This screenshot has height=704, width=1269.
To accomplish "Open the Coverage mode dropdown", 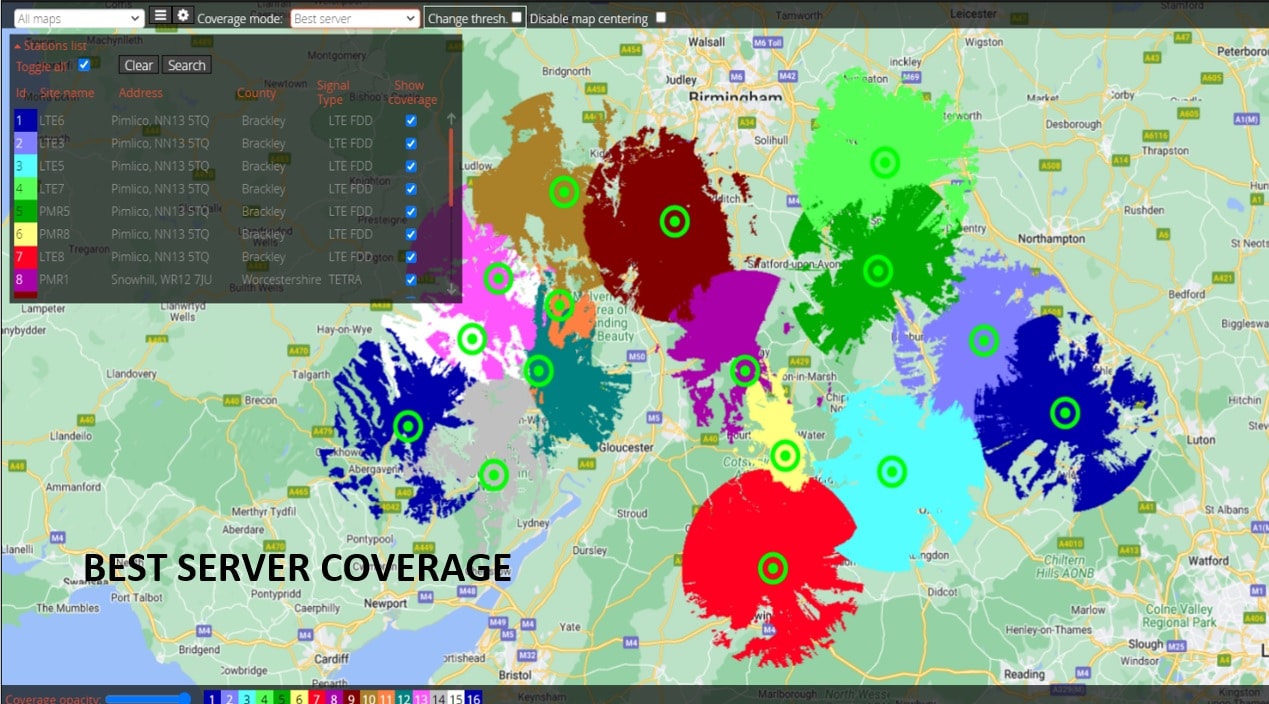I will (355, 18).
